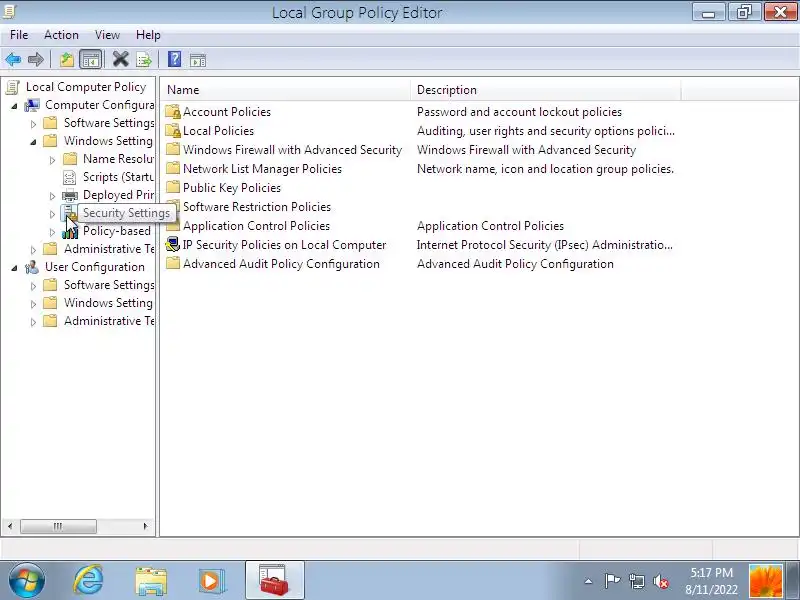800x600 pixels.
Task: Click the Deployed Printers printer icon
Action: click(x=69, y=195)
